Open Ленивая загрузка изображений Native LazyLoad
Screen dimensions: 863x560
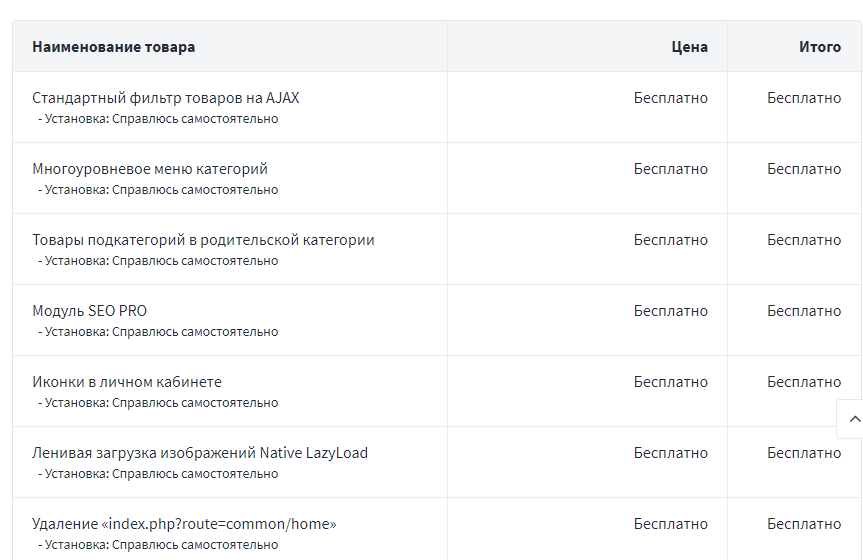pos(200,453)
